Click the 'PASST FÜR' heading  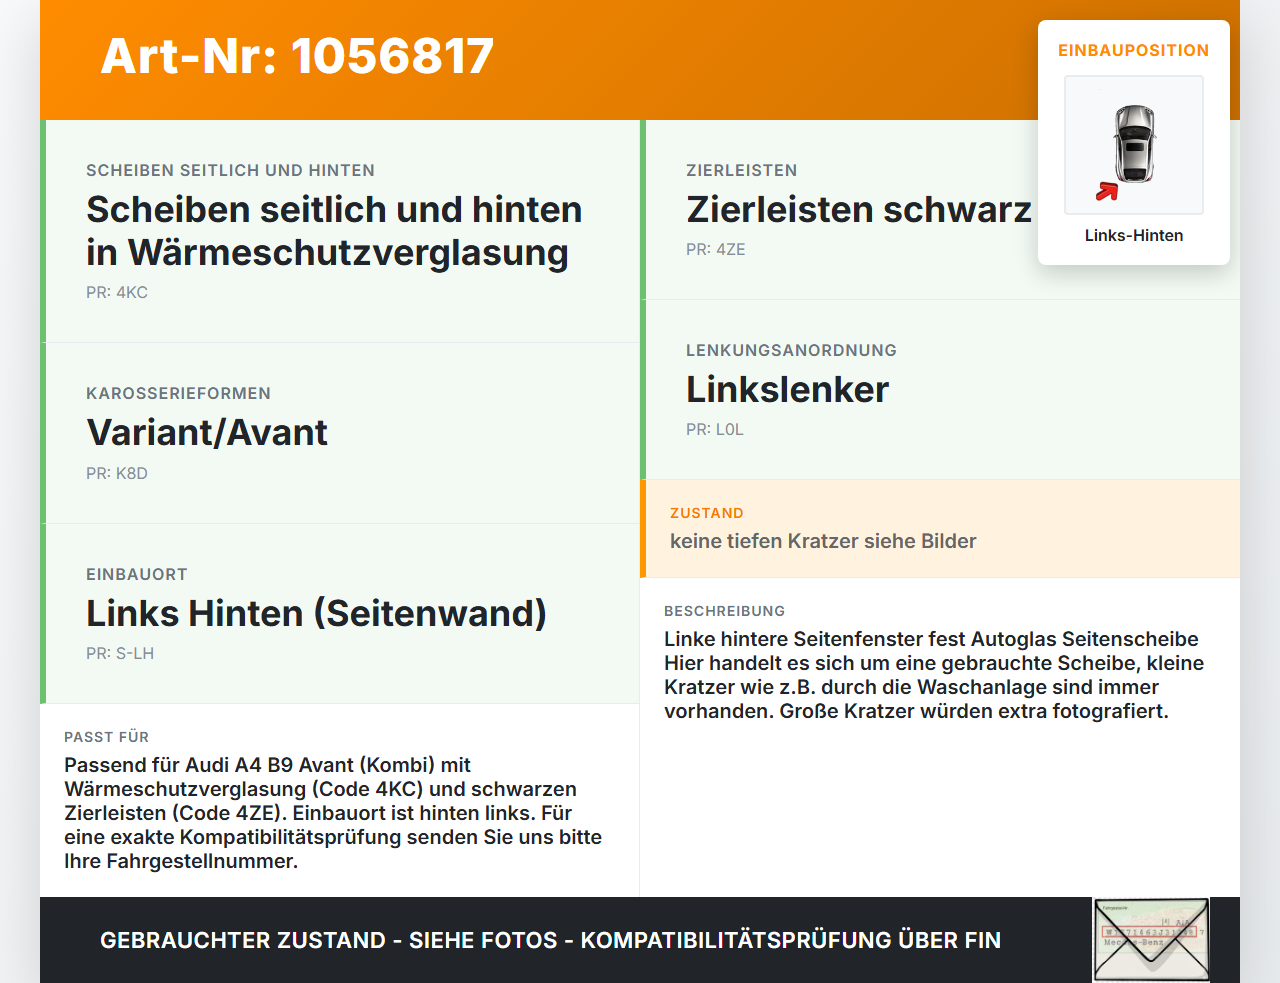pyautogui.click(x=107, y=737)
